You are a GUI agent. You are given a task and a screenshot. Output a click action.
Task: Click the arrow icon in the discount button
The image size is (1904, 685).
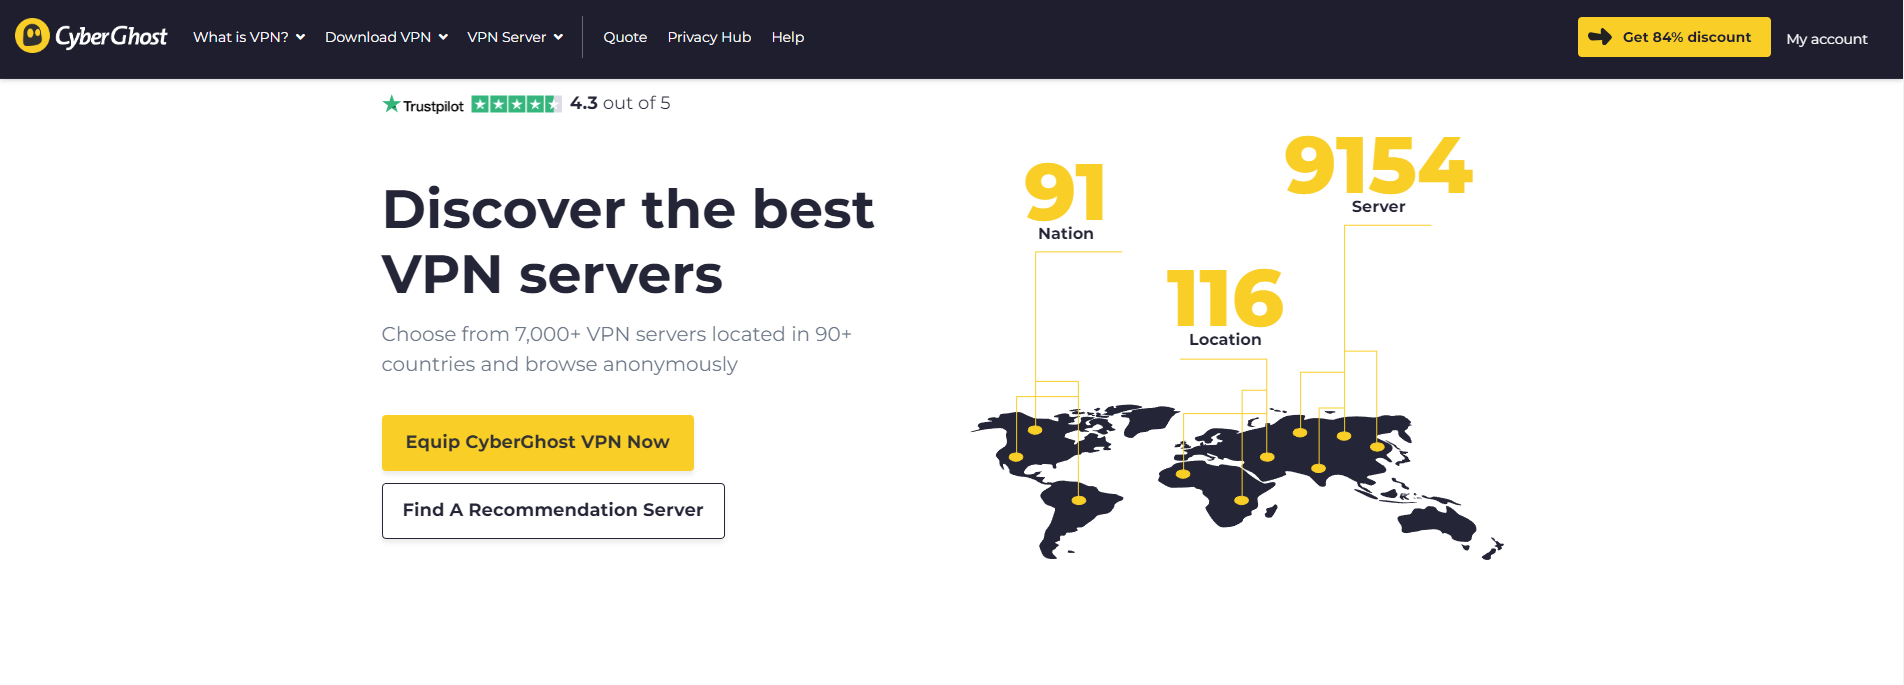pos(1600,37)
